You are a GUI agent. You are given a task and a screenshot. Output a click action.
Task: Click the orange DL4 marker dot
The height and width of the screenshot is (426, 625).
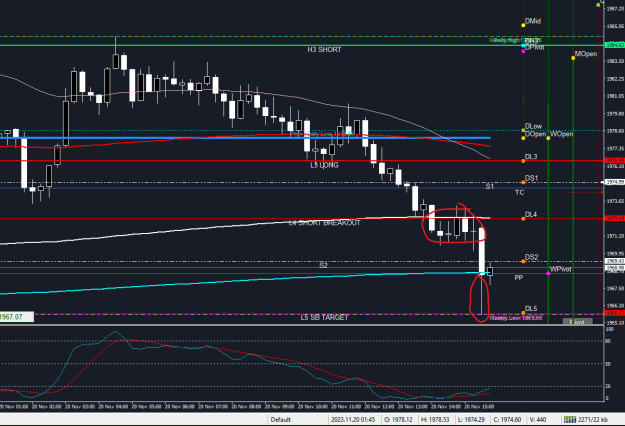tap(523, 219)
